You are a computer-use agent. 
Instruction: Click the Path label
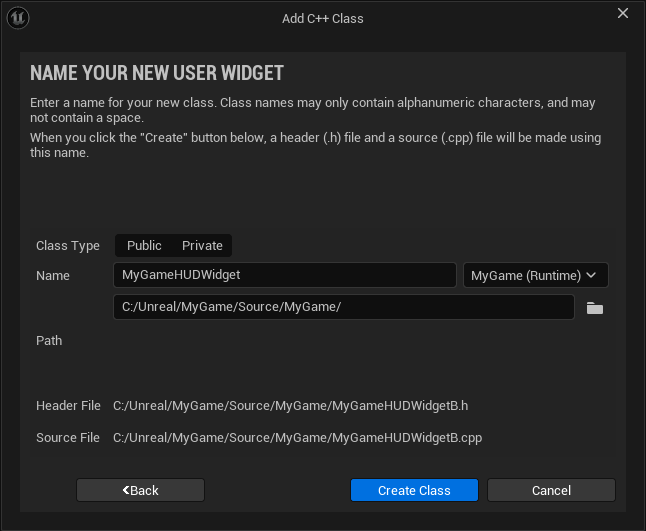tap(49, 341)
